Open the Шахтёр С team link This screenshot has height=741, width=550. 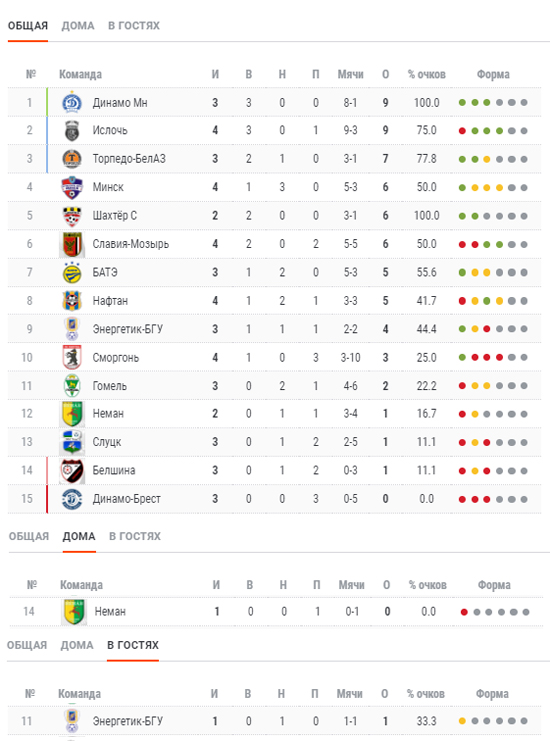[x=114, y=215]
